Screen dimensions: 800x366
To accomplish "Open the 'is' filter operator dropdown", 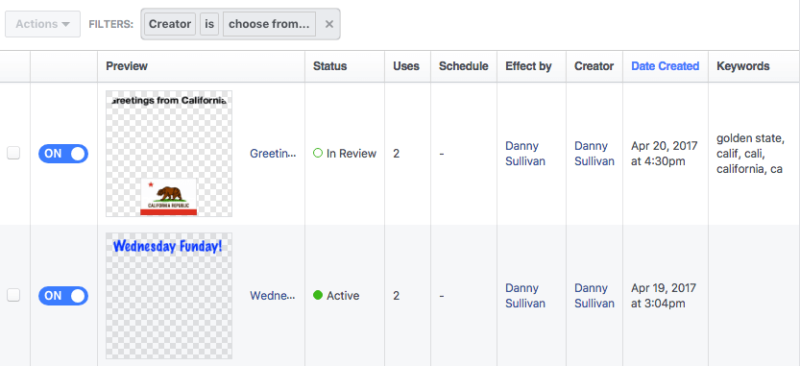I will (209, 24).
